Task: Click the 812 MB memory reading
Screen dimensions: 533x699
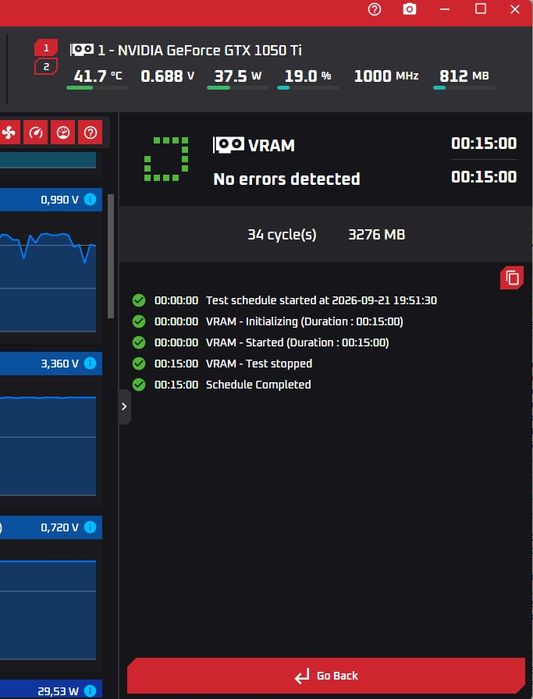Action: [464, 76]
